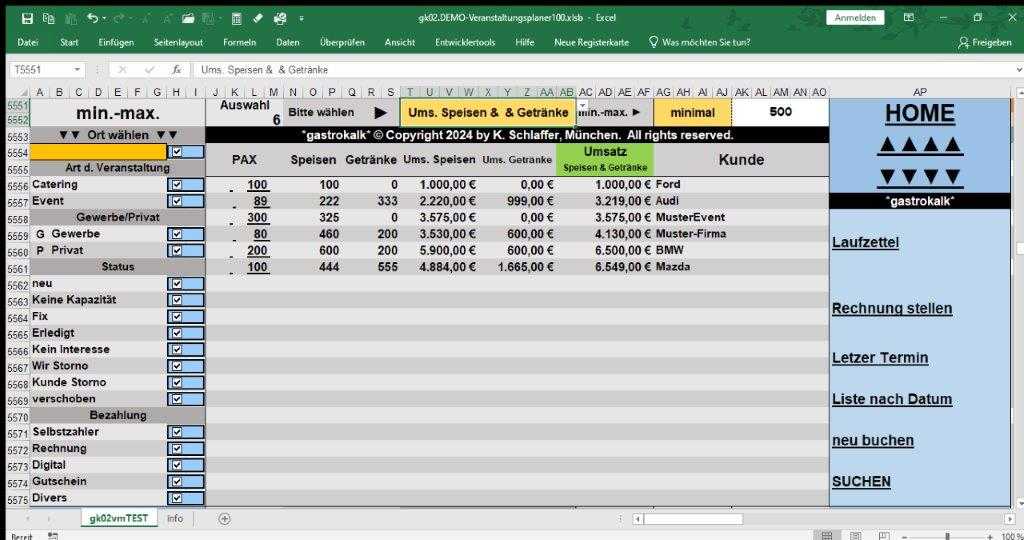Screen dimensions: 1024x540
Task: Open the Name Box dropdown arrow
Action: tap(78, 70)
